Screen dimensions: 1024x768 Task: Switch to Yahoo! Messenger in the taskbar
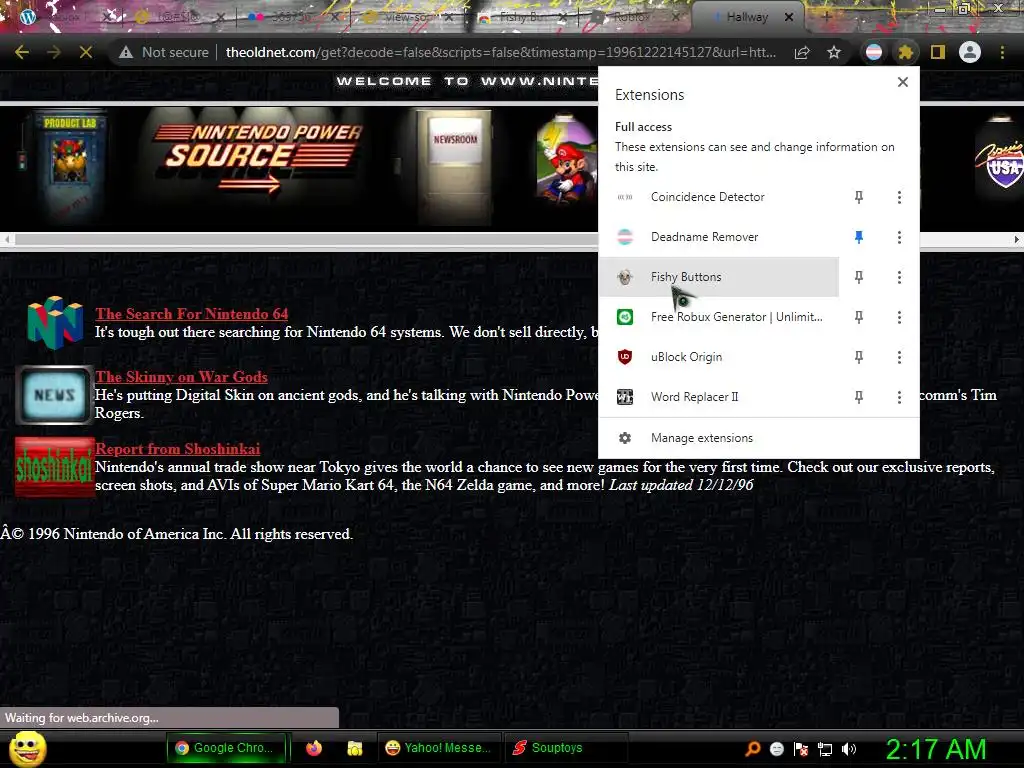click(439, 748)
